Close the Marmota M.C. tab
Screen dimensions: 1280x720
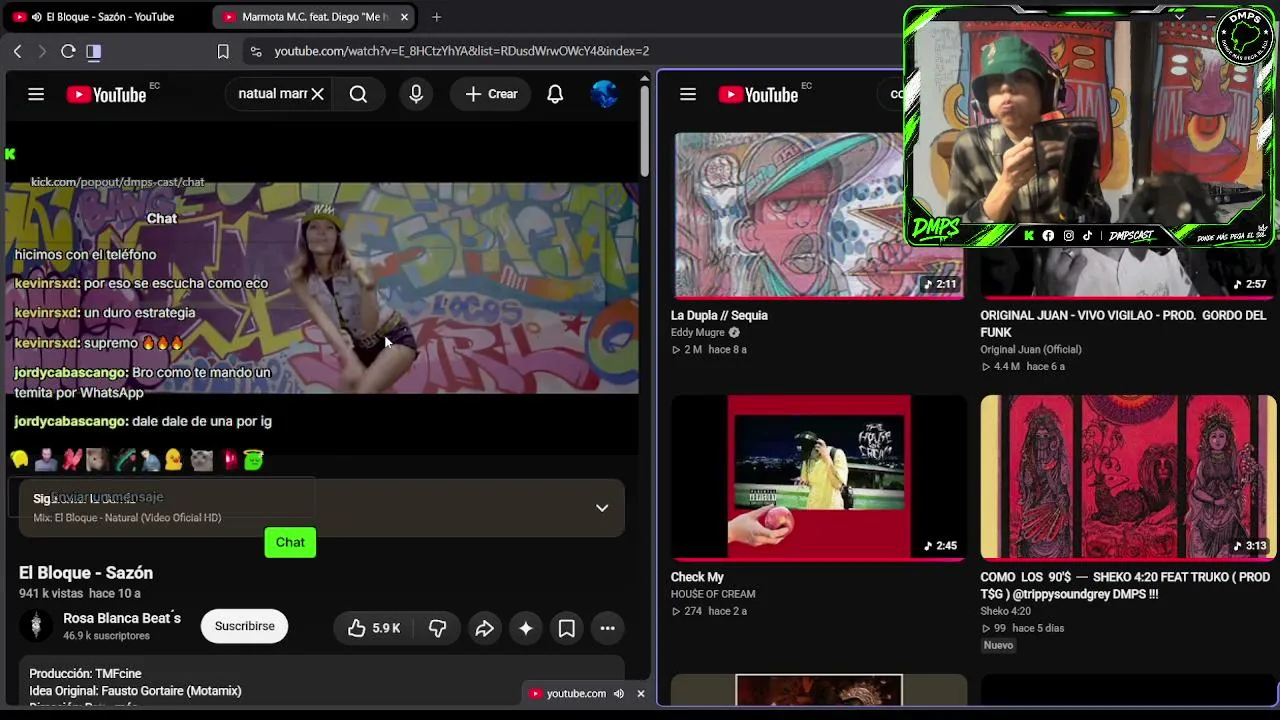tap(404, 17)
